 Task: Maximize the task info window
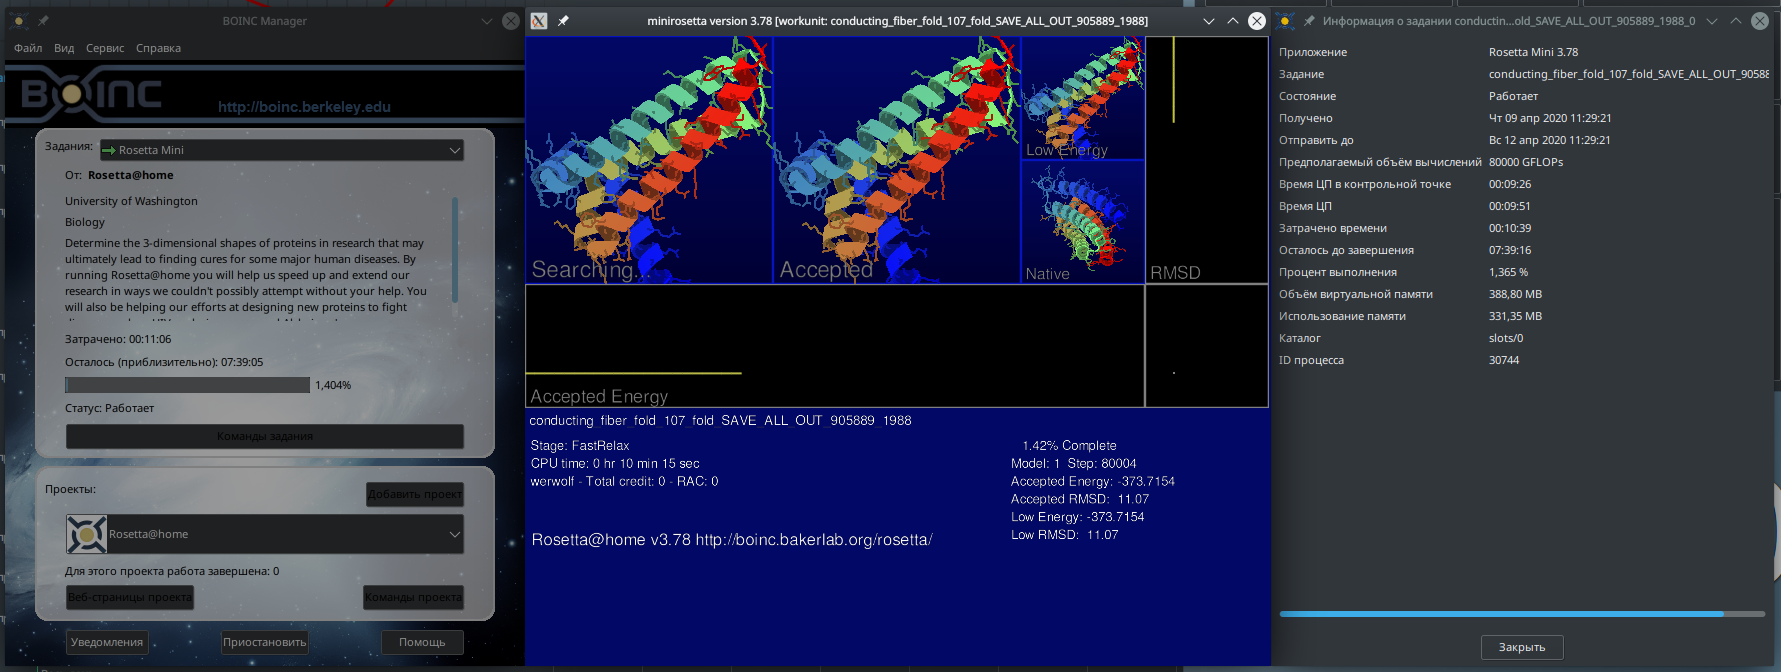click(x=1736, y=21)
